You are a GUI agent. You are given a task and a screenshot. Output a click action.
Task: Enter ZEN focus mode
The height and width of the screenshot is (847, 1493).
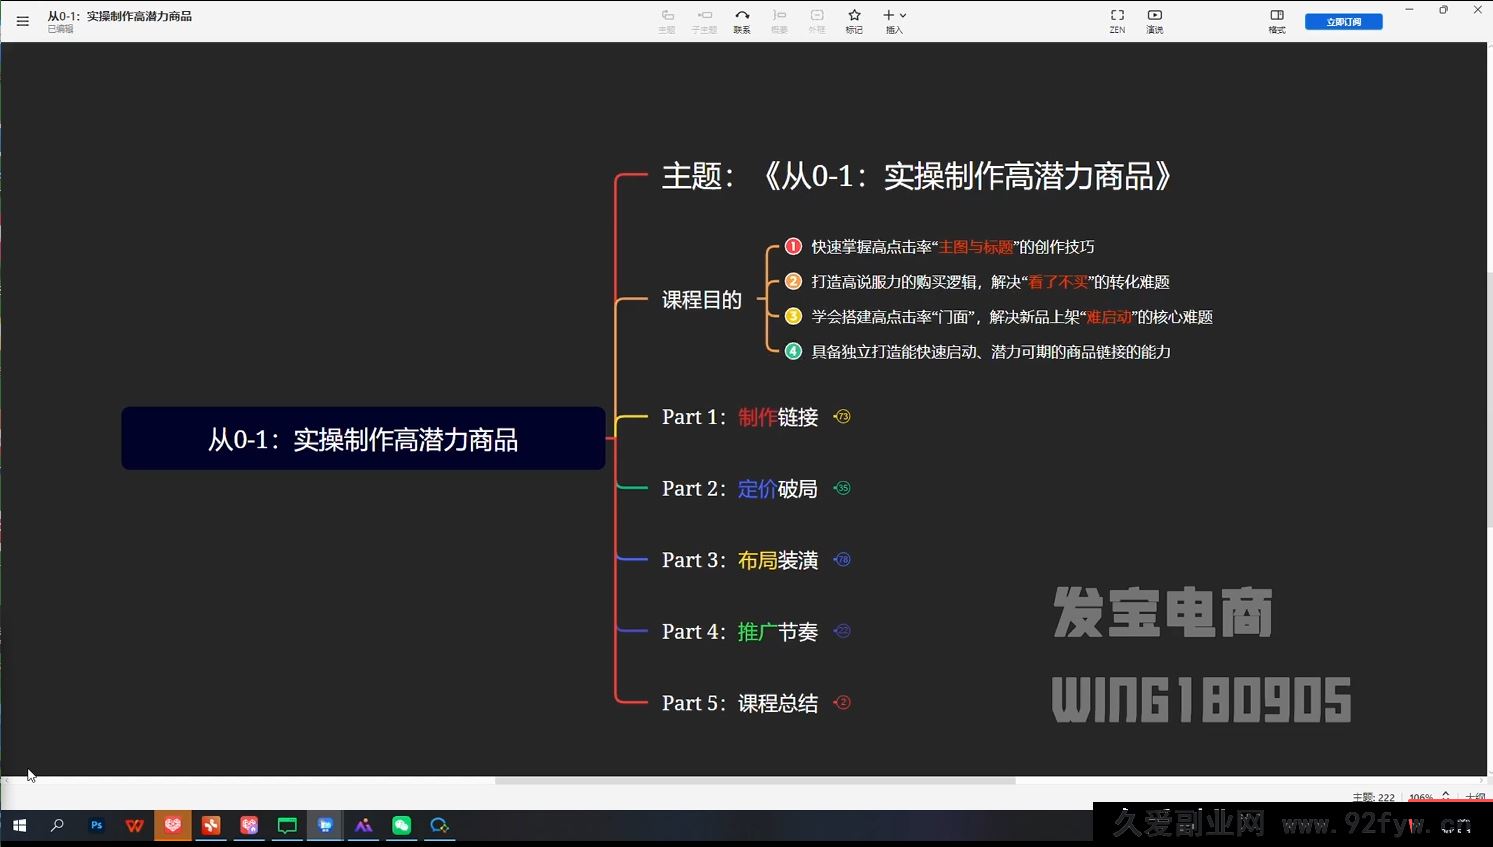[x=1117, y=20]
